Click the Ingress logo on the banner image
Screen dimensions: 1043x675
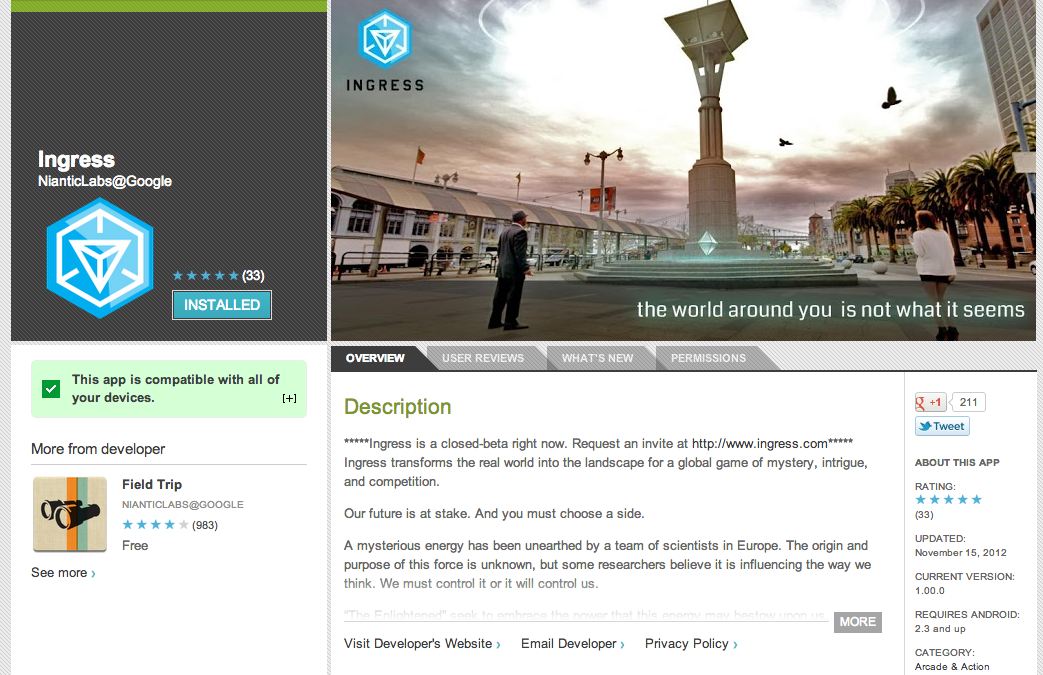[384, 51]
